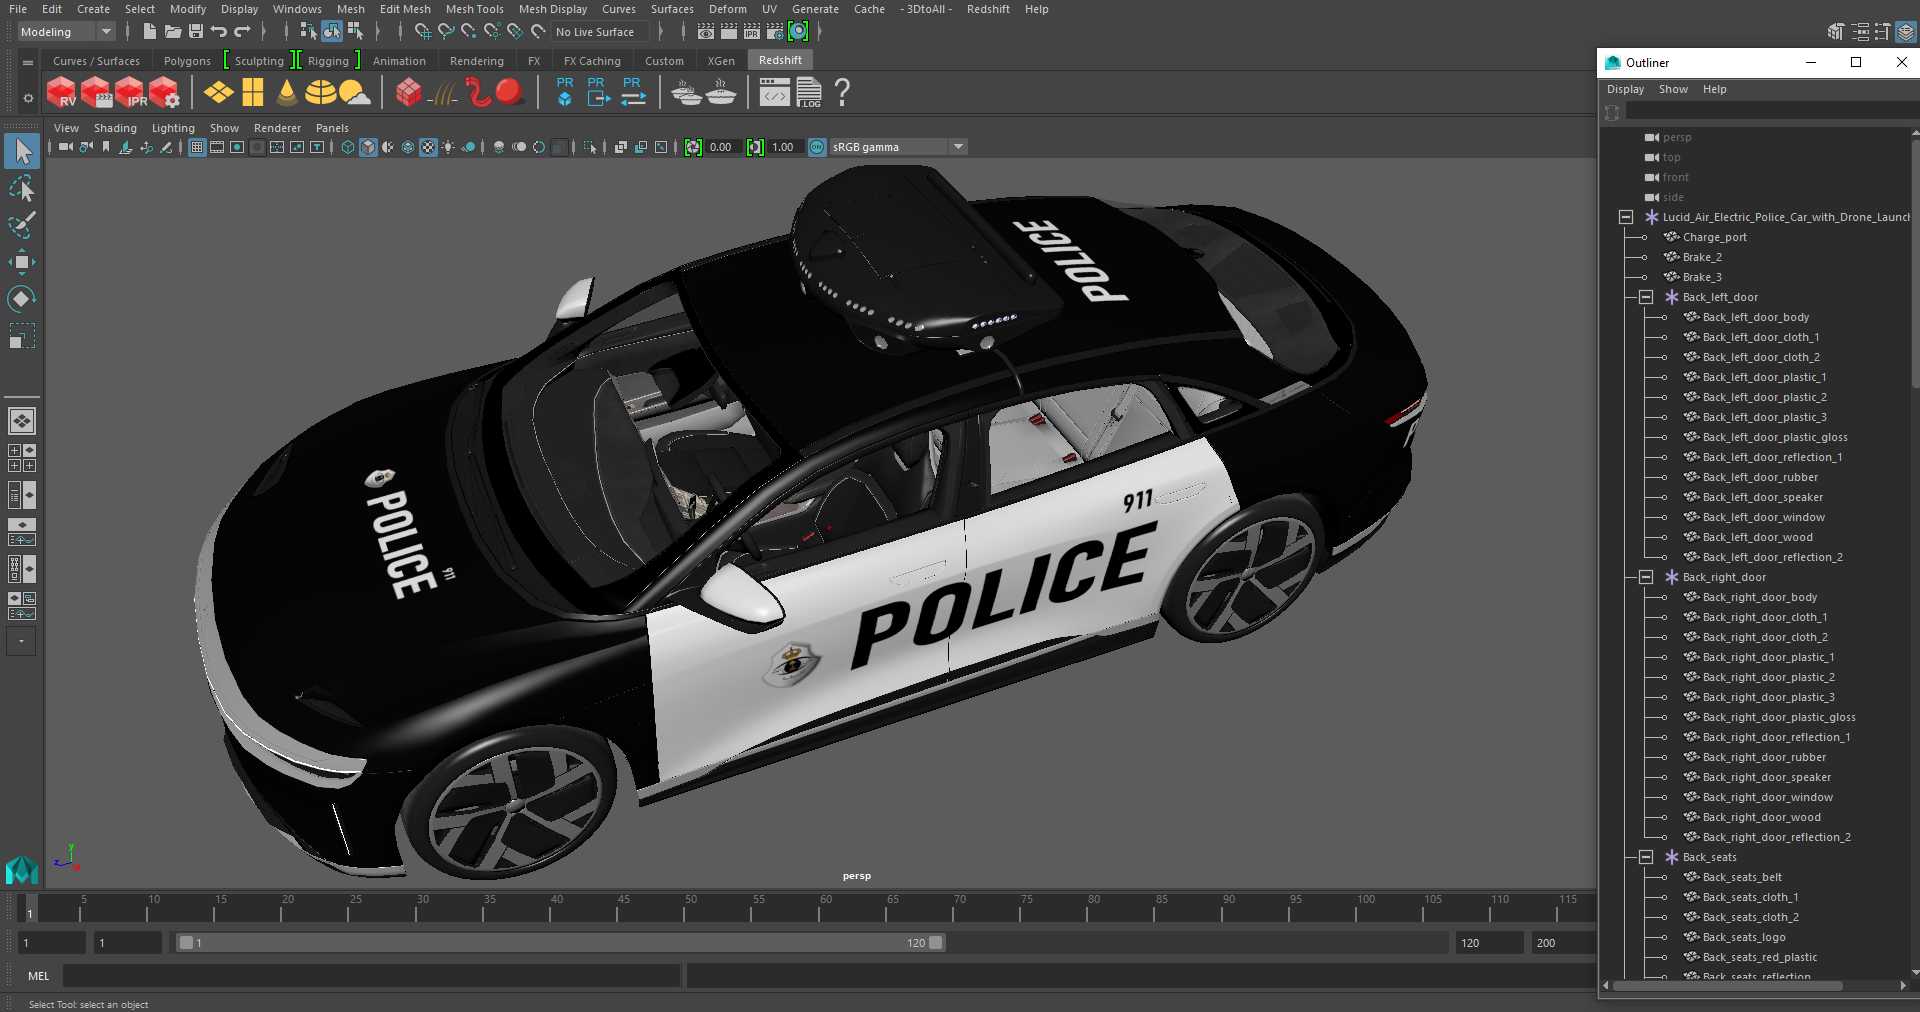Image resolution: width=1920 pixels, height=1012 pixels.
Task: Activate the Rotate tool
Action: [22, 299]
